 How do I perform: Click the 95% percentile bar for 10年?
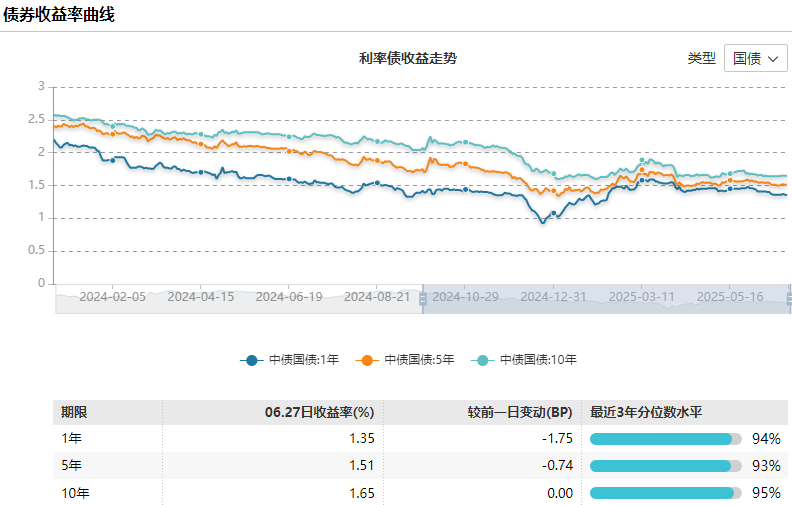[665, 493]
